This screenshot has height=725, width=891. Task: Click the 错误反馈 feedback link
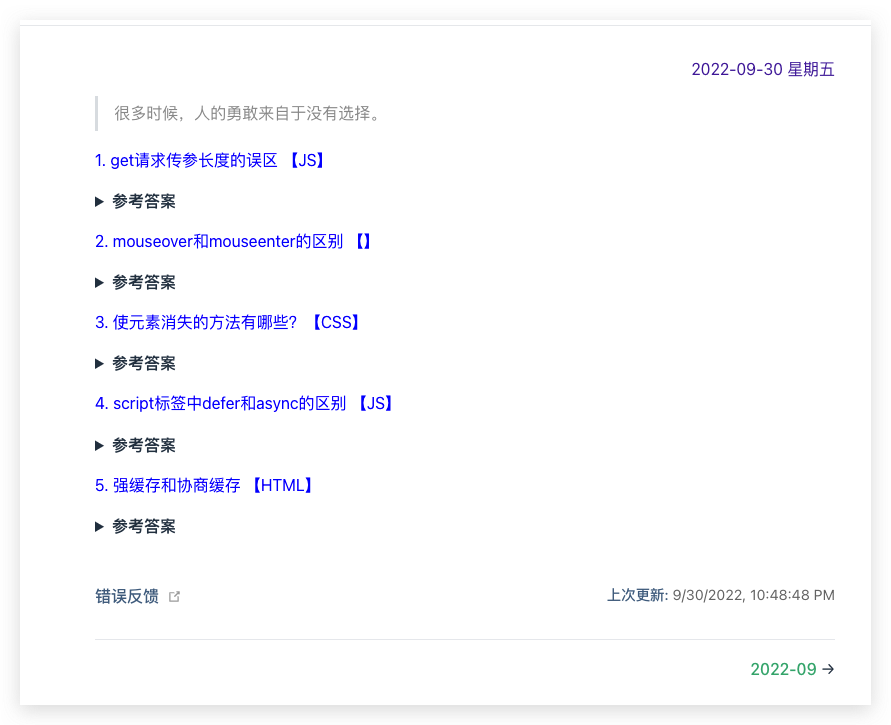pyautogui.click(x=127, y=596)
